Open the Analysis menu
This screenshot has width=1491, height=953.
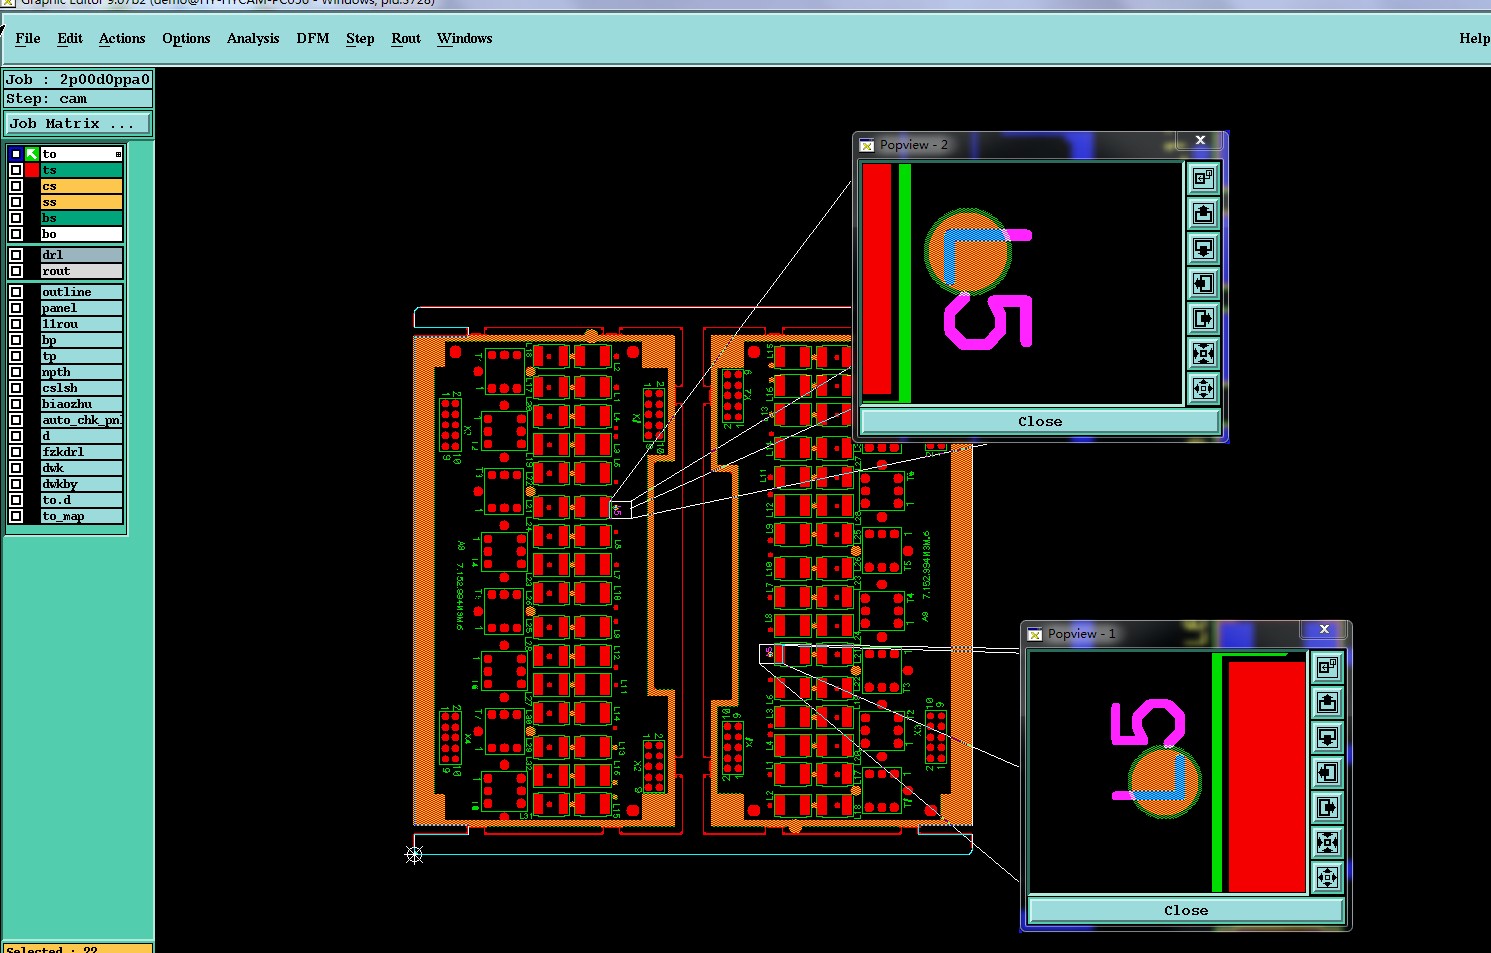tap(253, 39)
